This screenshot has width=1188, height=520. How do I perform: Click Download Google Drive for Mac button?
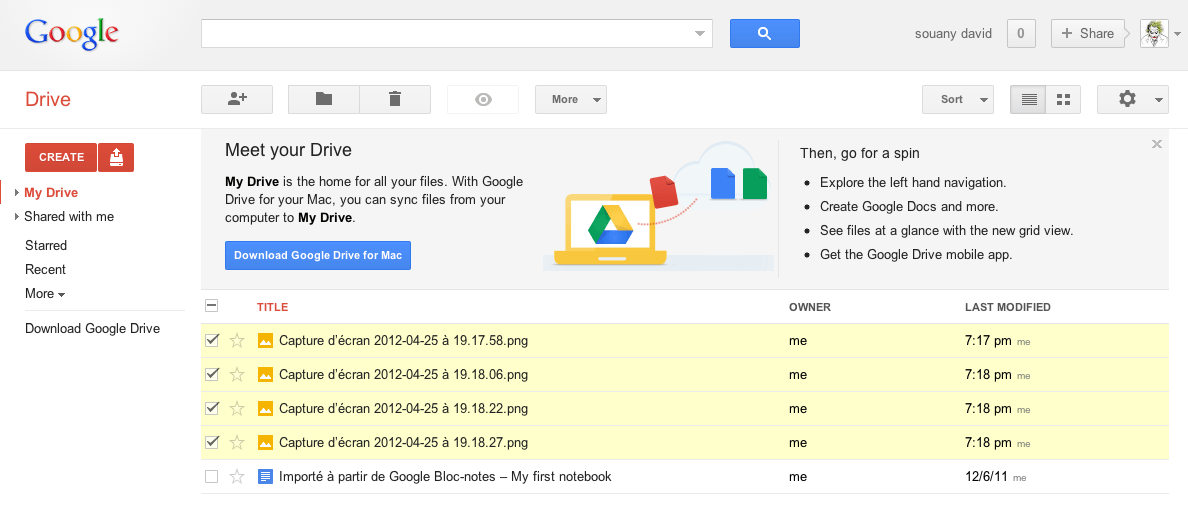pos(317,255)
